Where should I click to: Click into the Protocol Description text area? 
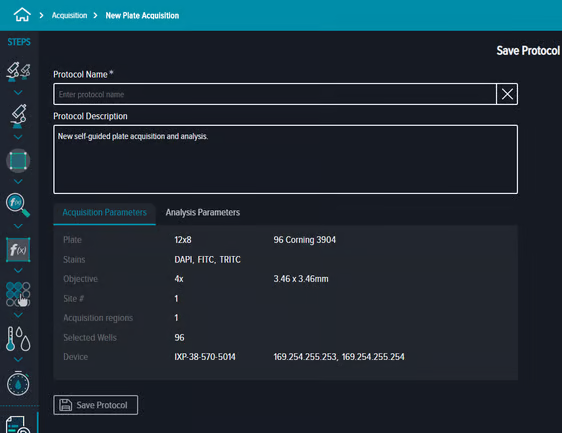[x=285, y=159]
